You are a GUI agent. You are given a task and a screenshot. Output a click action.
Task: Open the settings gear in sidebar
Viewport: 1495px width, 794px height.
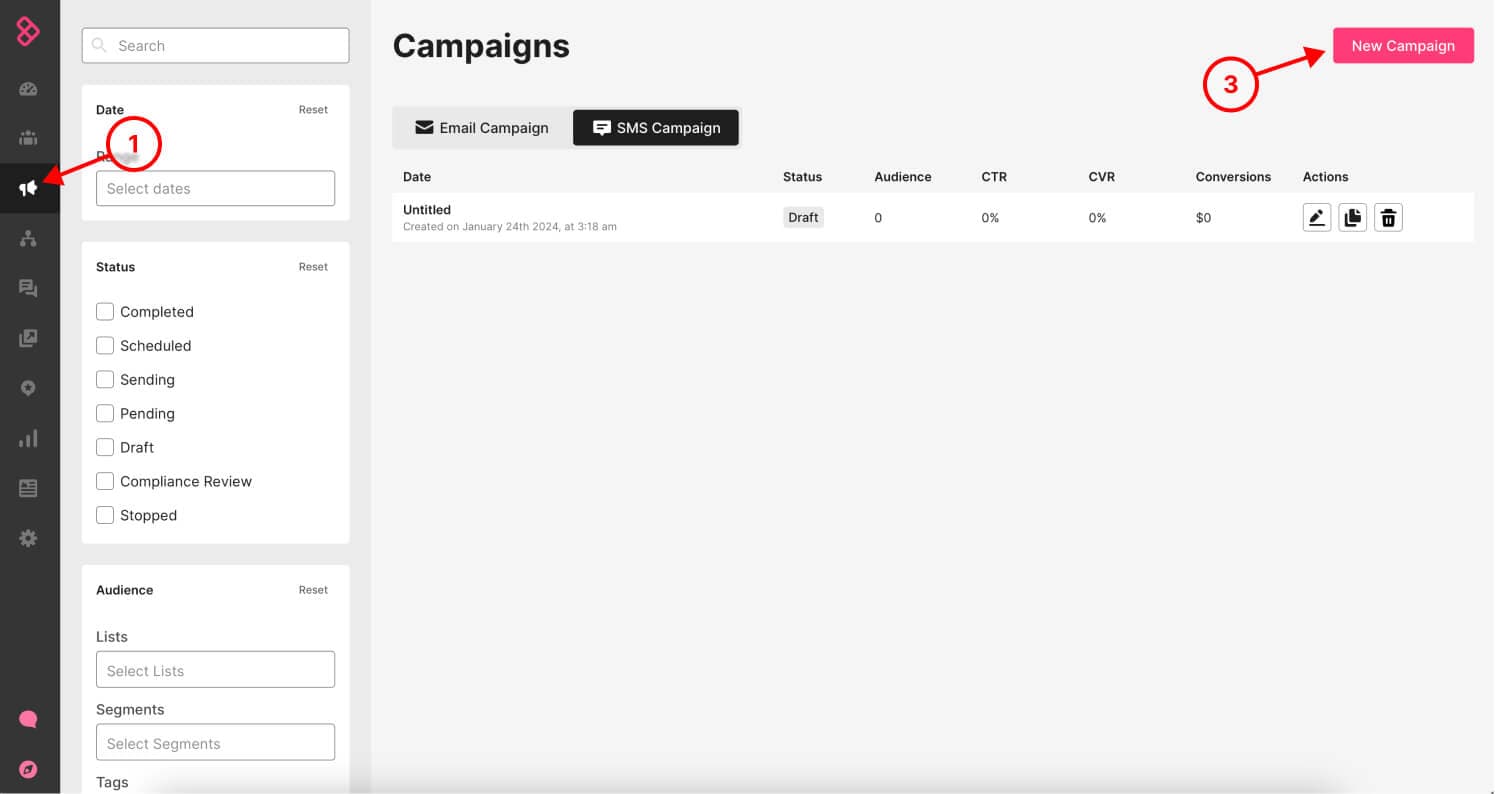(28, 538)
